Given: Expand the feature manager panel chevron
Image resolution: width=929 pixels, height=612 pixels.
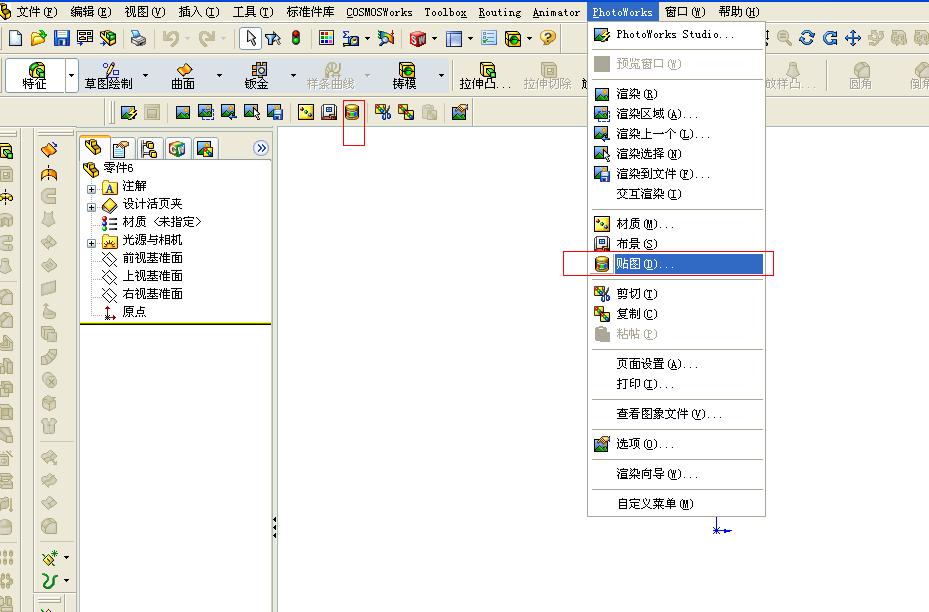Looking at the screenshot, I should (x=261, y=148).
